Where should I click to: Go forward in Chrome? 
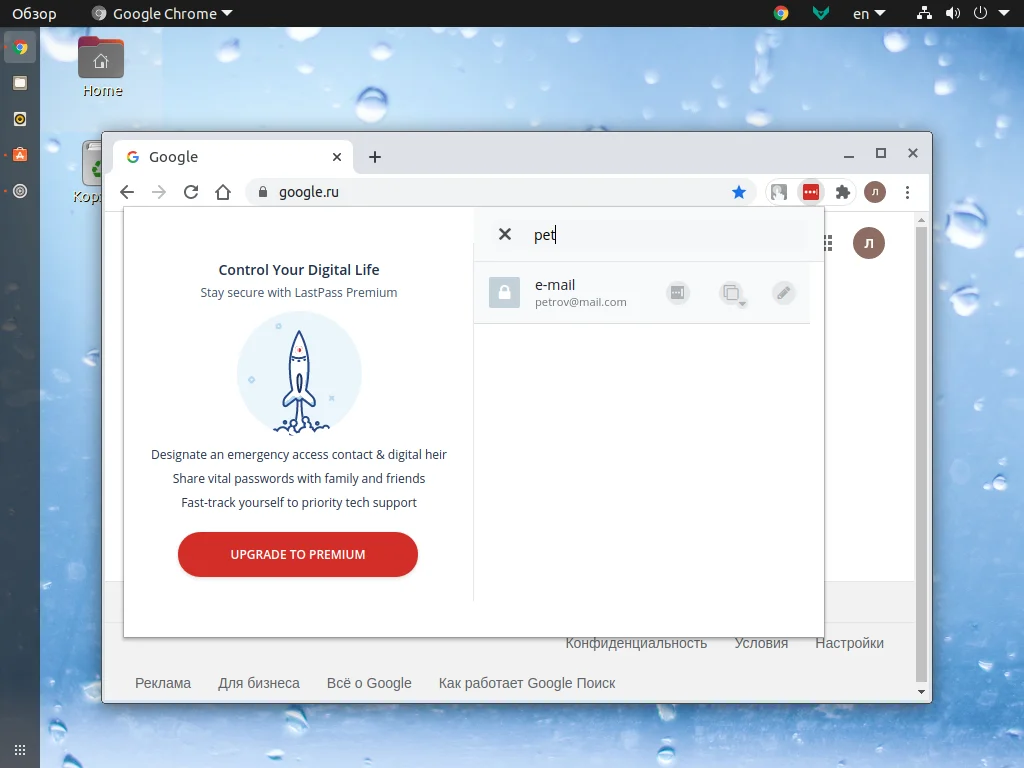(159, 192)
